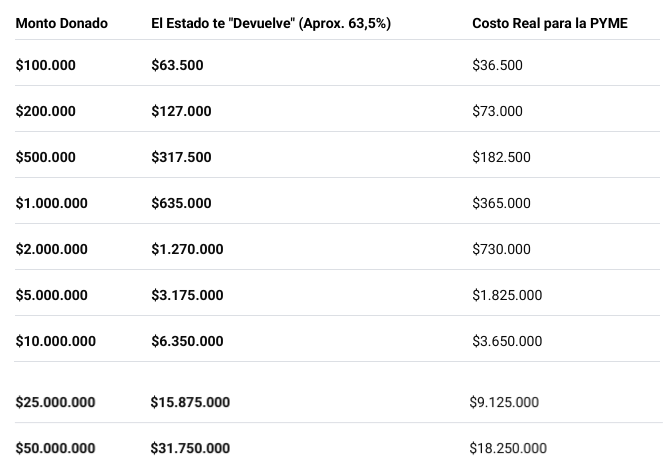Select the $1.270.000 refund cell
Screen dimensions: 671x467
[x=187, y=249]
